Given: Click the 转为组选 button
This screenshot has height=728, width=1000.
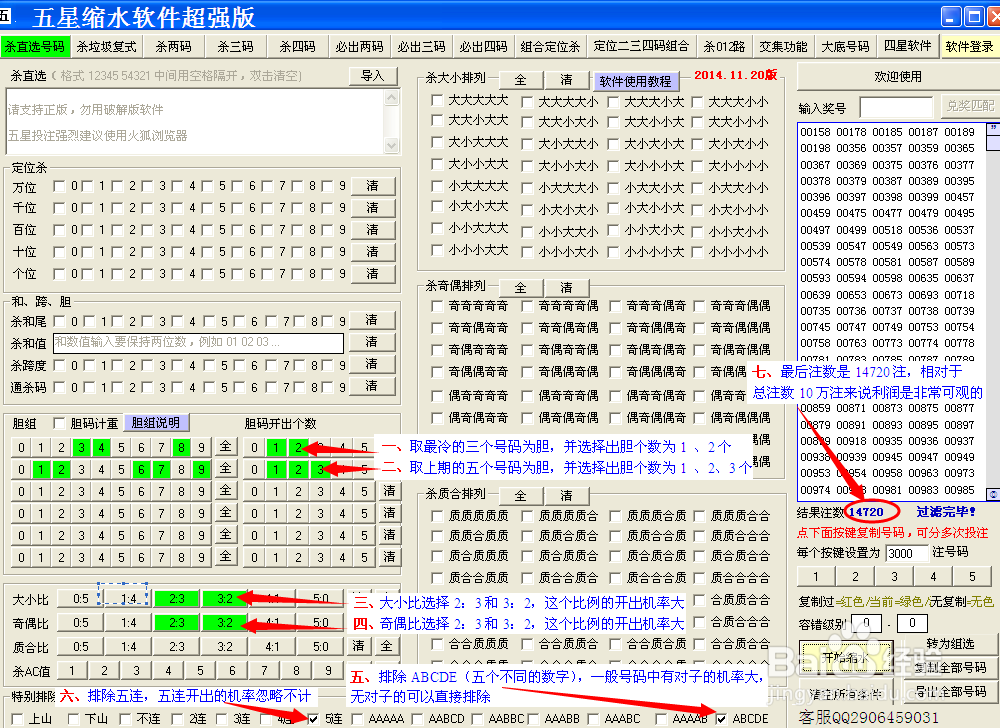Looking at the screenshot, I should point(950,644).
